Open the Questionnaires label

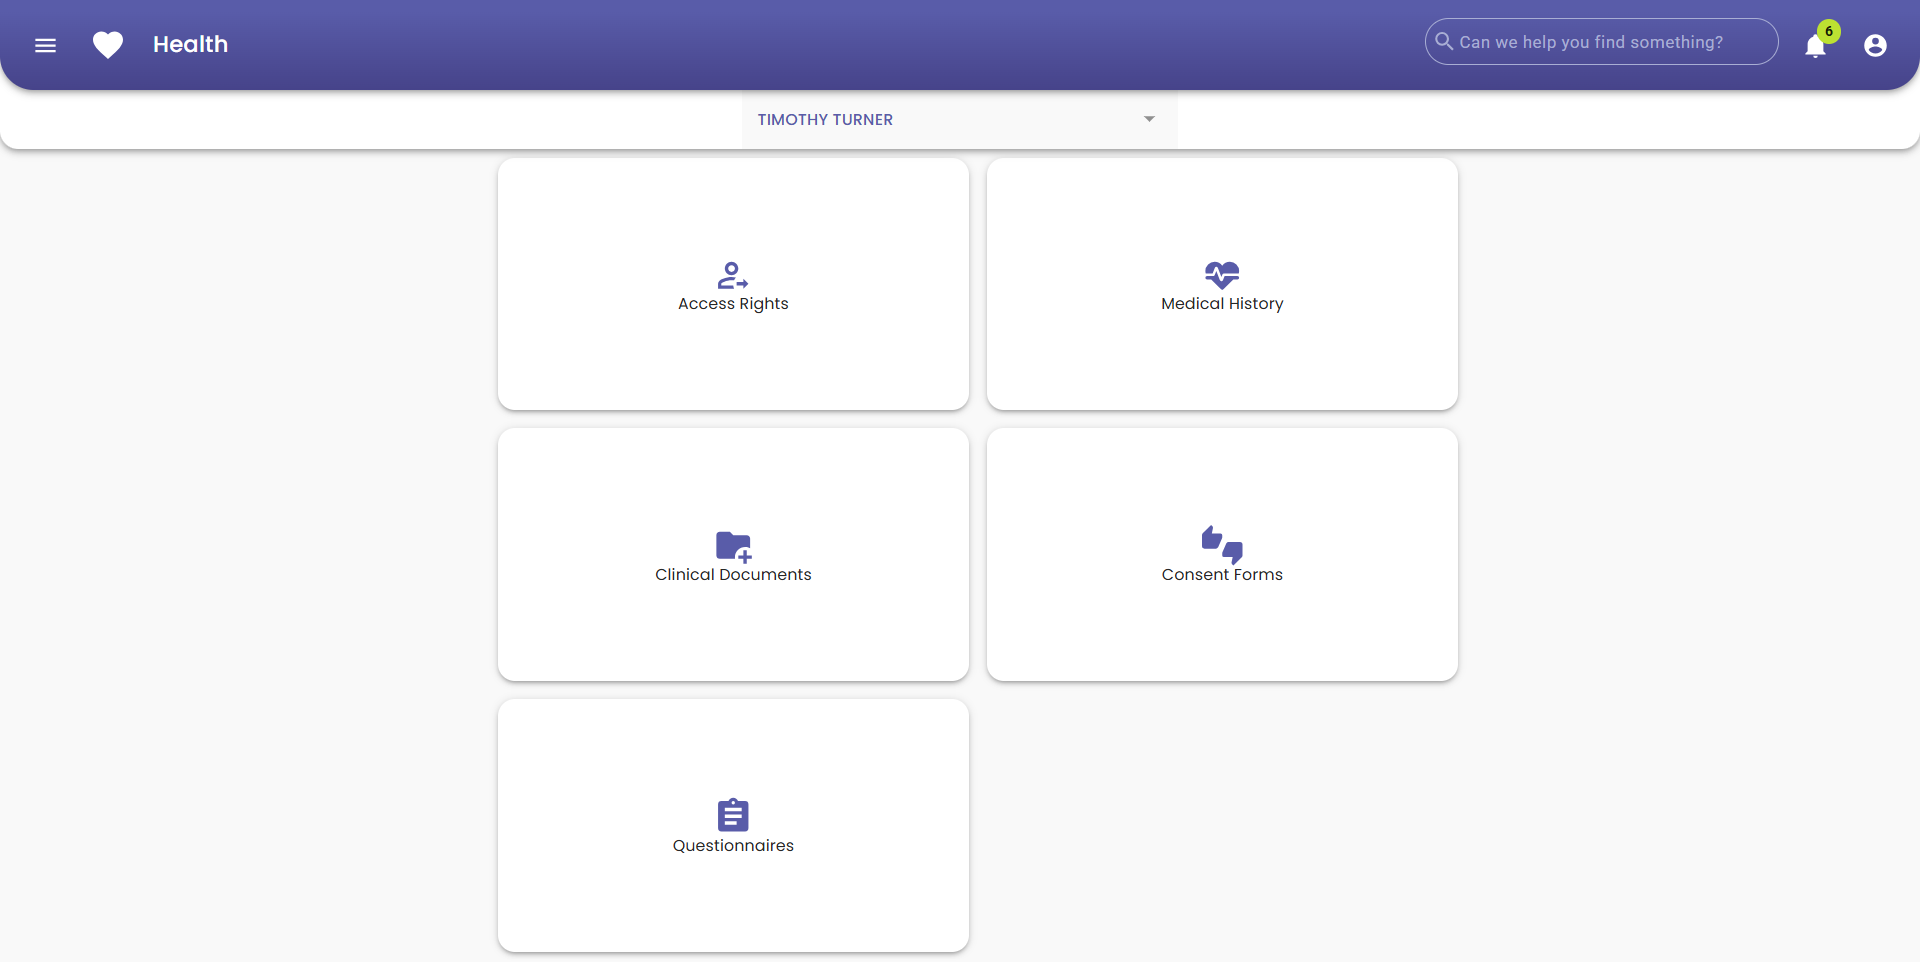pyautogui.click(x=733, y=846)
